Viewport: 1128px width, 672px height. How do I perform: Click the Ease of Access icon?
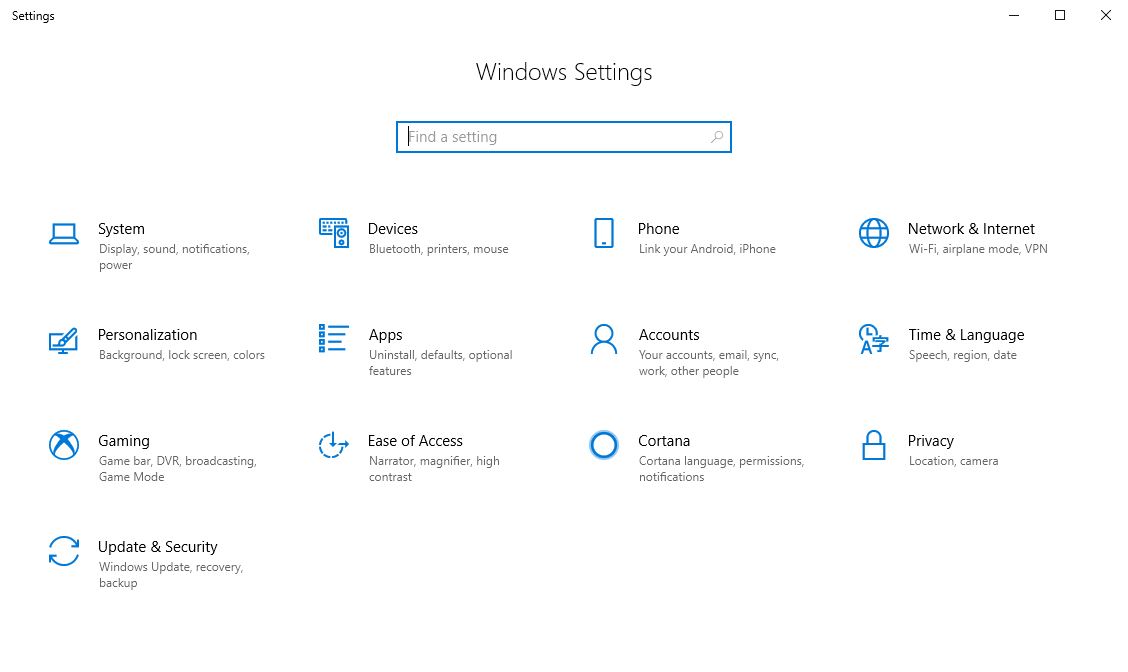point(334,445)
